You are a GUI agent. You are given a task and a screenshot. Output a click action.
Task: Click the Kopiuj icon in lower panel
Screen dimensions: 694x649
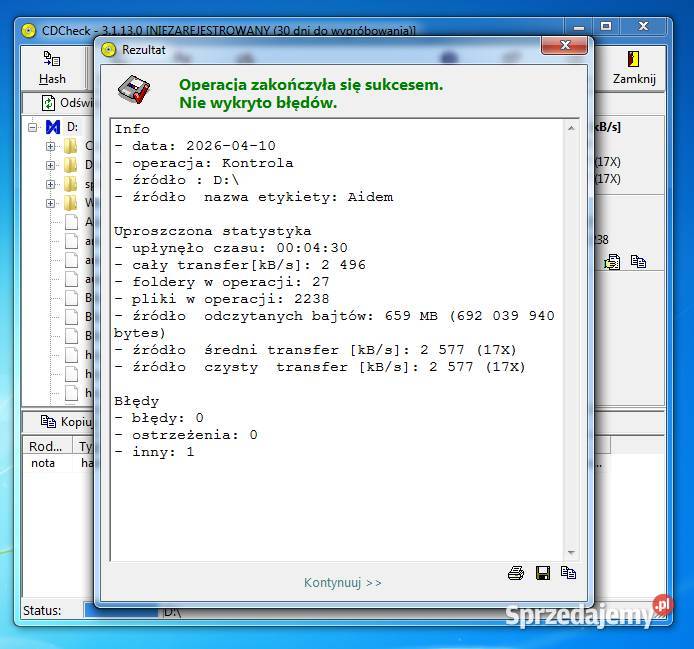click(48, 421)
